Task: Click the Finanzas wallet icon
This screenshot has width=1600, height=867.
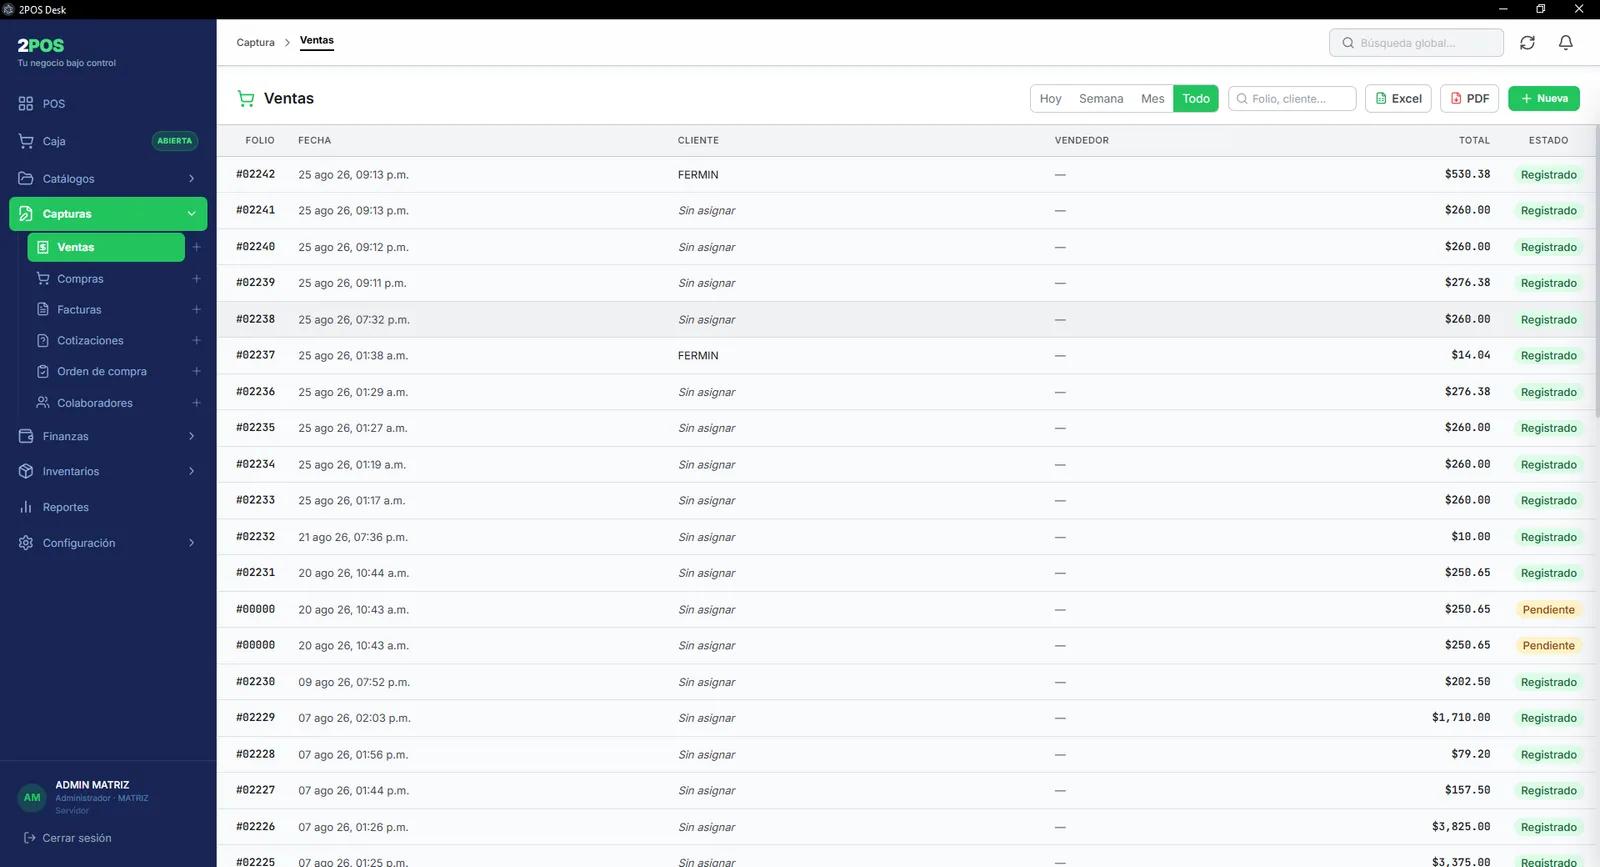Action: (x=26, y=436)
